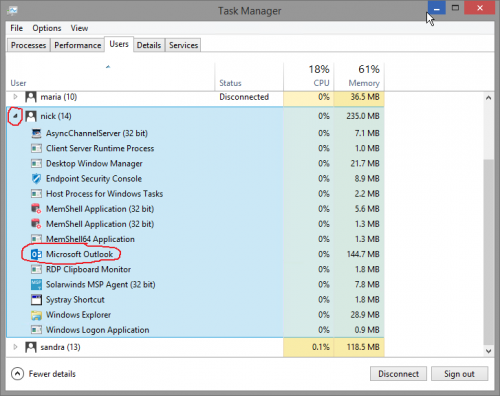Click maria's 36.5 MB memory value
500x396 pixels.
click(365, 97)
